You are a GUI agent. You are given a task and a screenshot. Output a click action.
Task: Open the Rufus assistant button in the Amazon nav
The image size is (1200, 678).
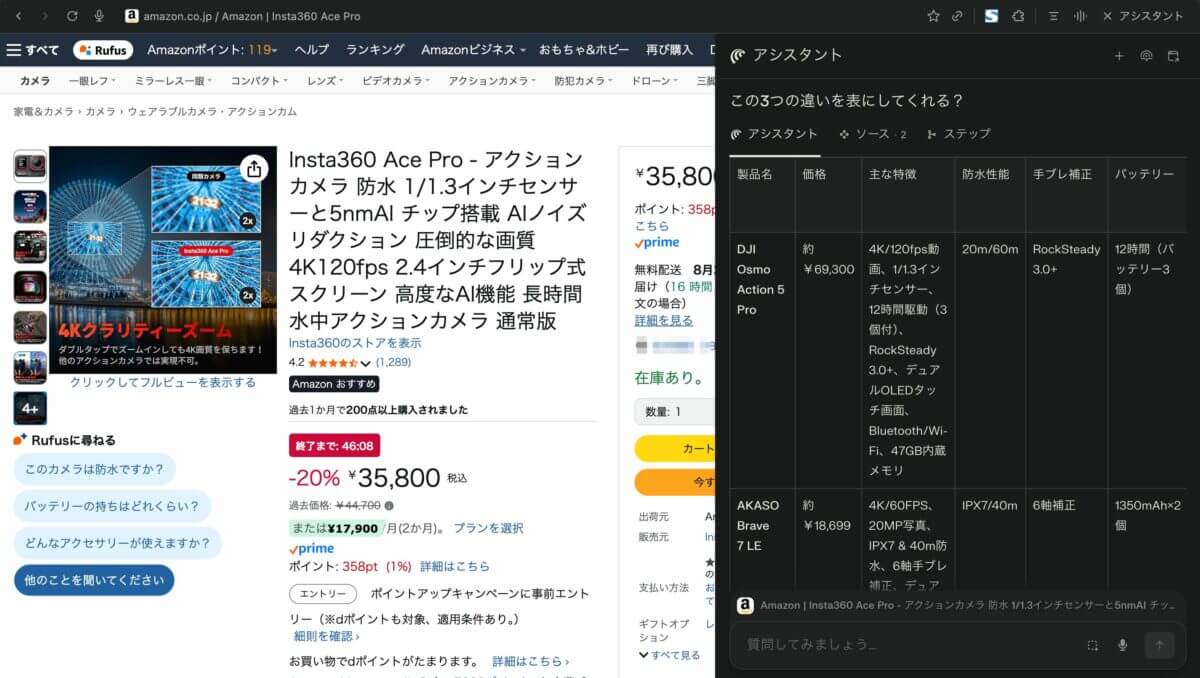tap(103, 50)
